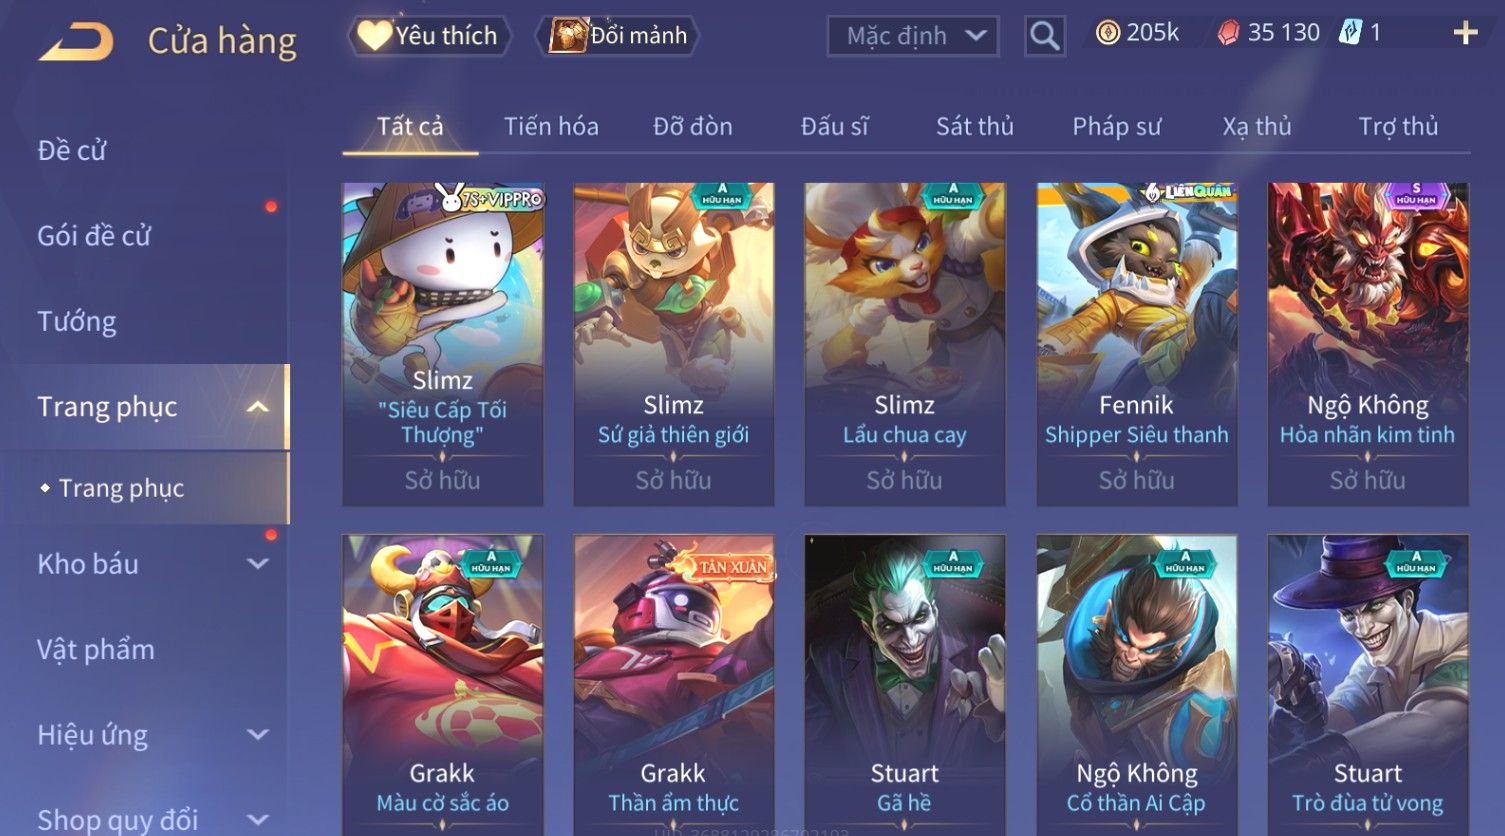The height and width of the screenshot is (836, 1505).
Task: Select the Tiến hóa tab
Action: coord(551,126)
